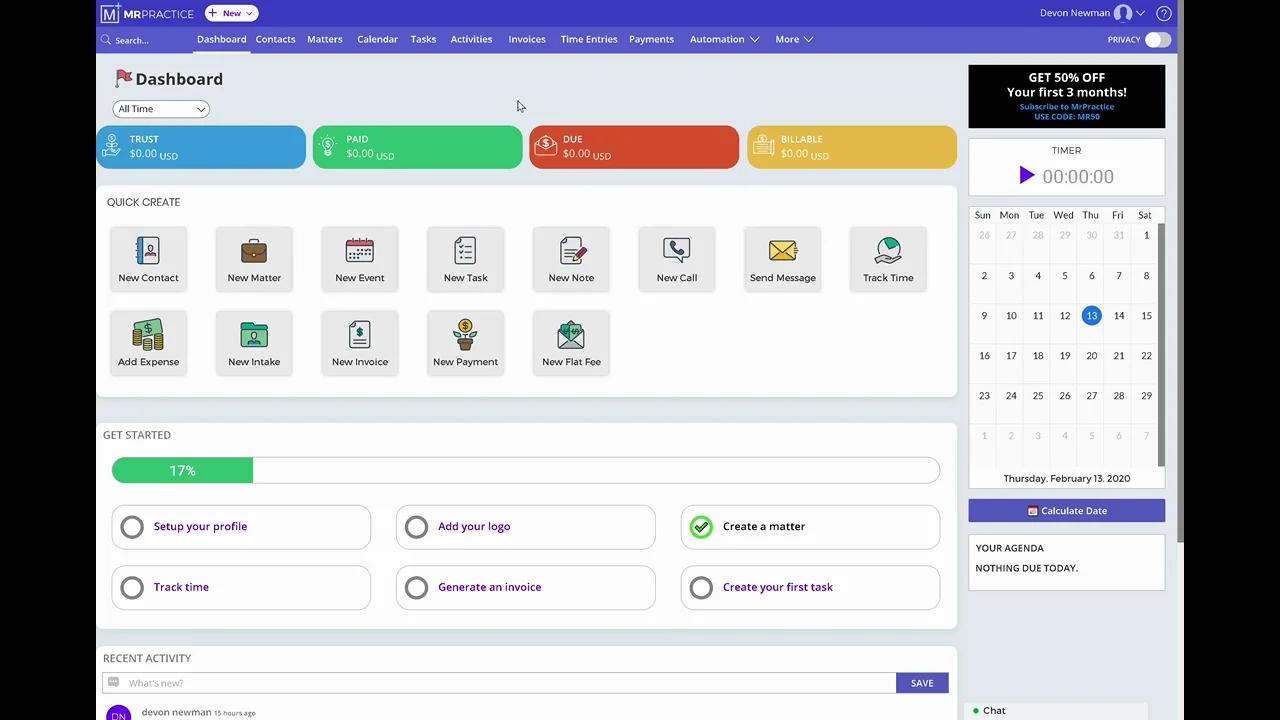The width and height of the screenshot is (1280, 720).
Task: Switch to the Calendar tab
Action: pyautogui.click(x=377, y=39)
